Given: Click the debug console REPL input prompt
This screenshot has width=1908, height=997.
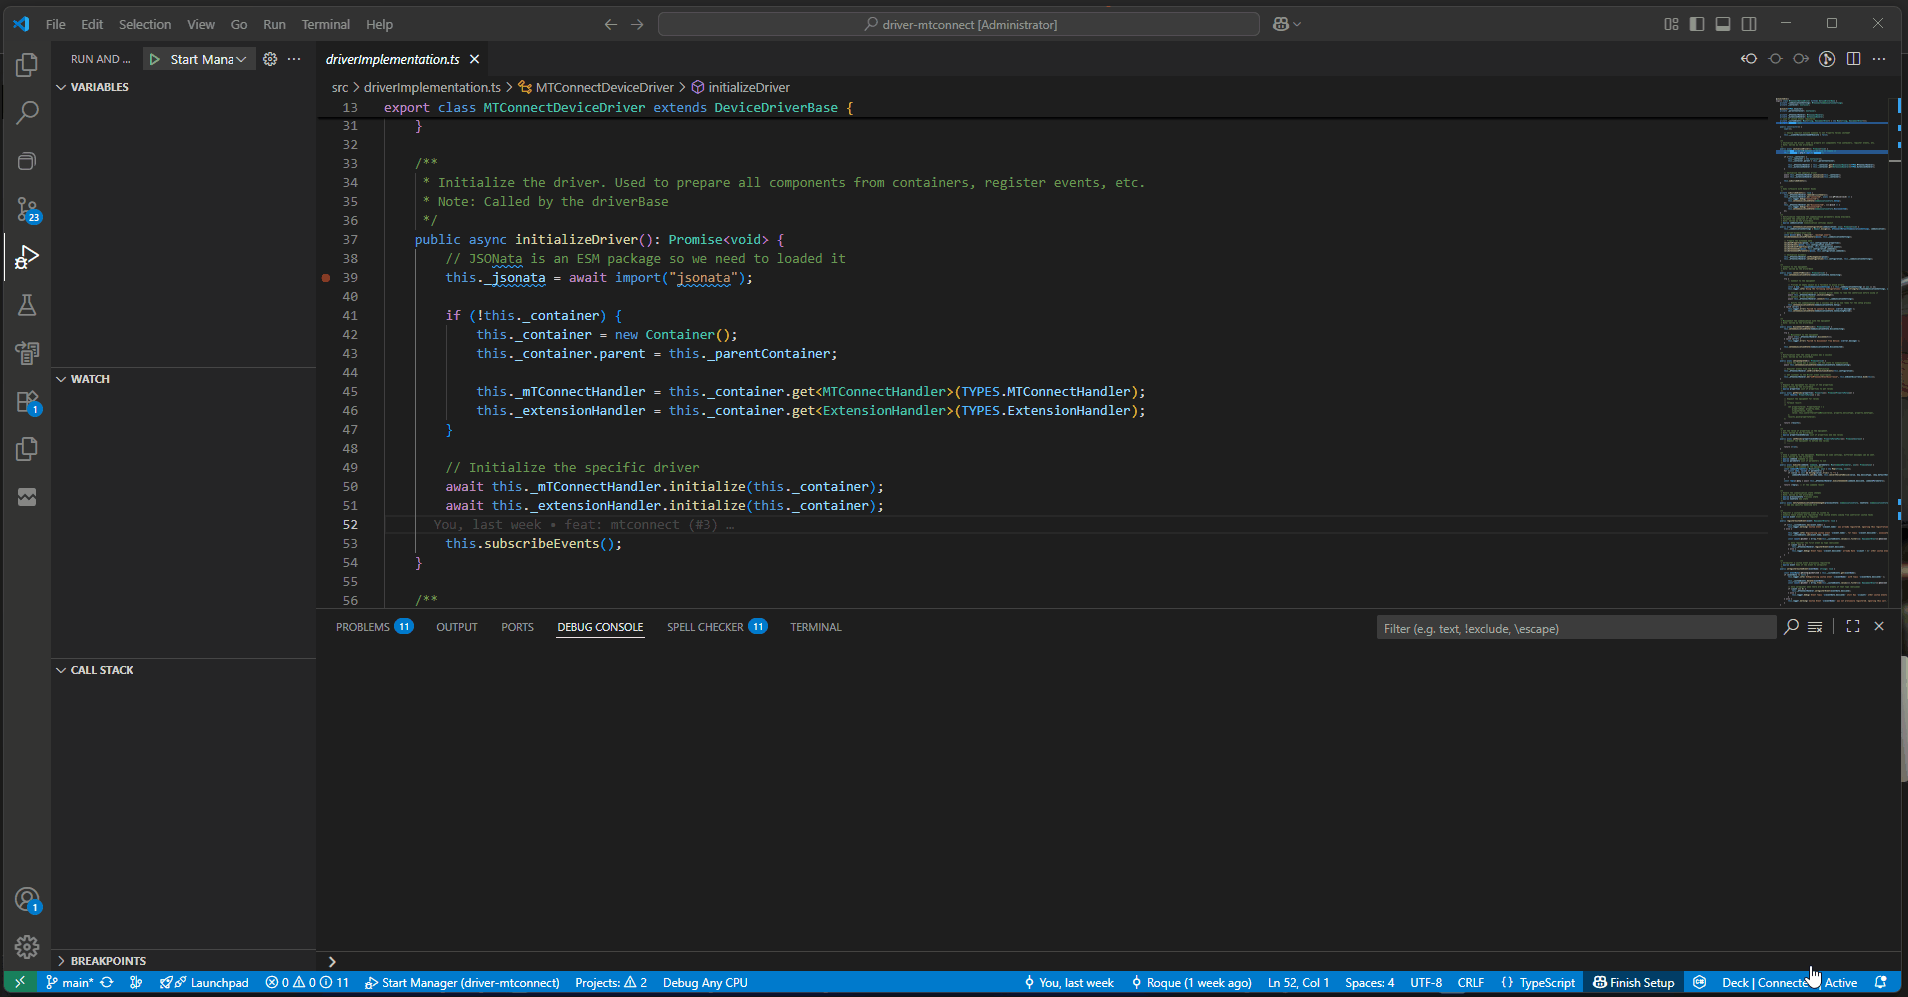Looking at the screenshot, I should click(x=1110, y=961).
